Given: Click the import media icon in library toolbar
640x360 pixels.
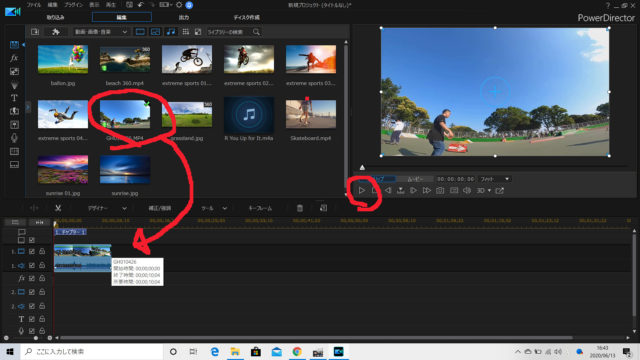Looking at the screenshot, I should coord(35,31).
